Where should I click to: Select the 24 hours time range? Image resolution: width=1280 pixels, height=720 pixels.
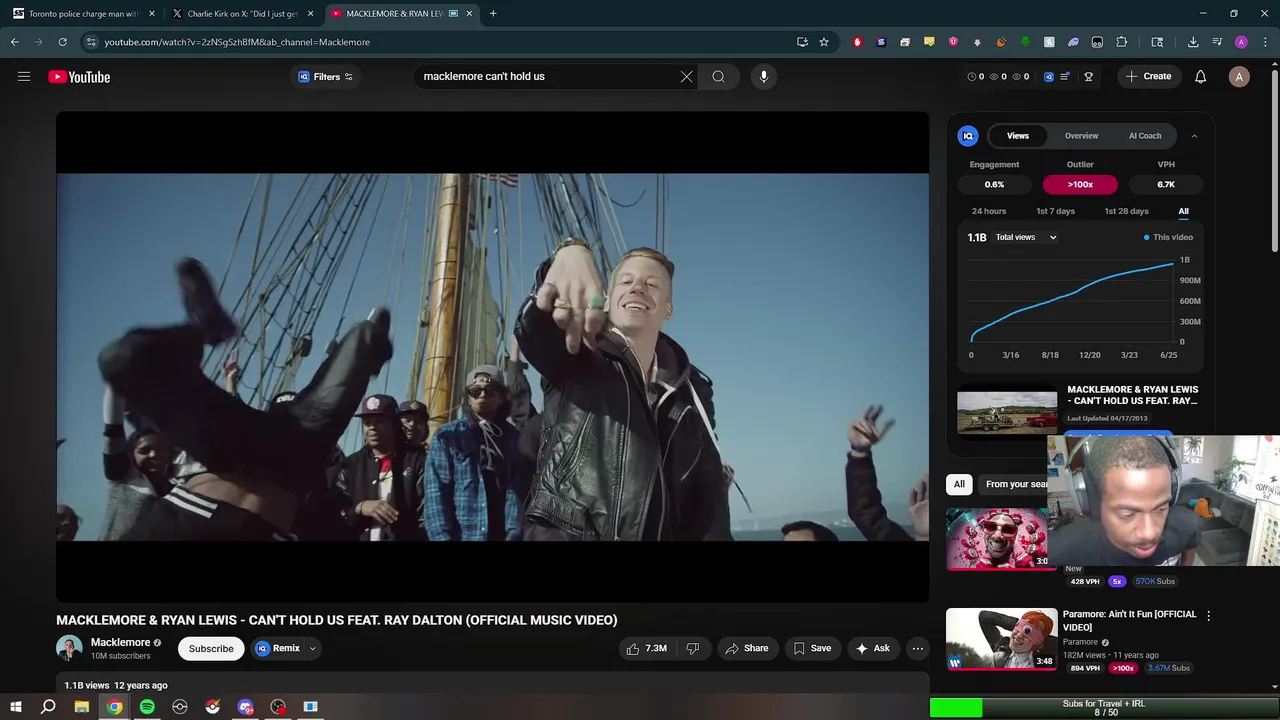point(989,211)
